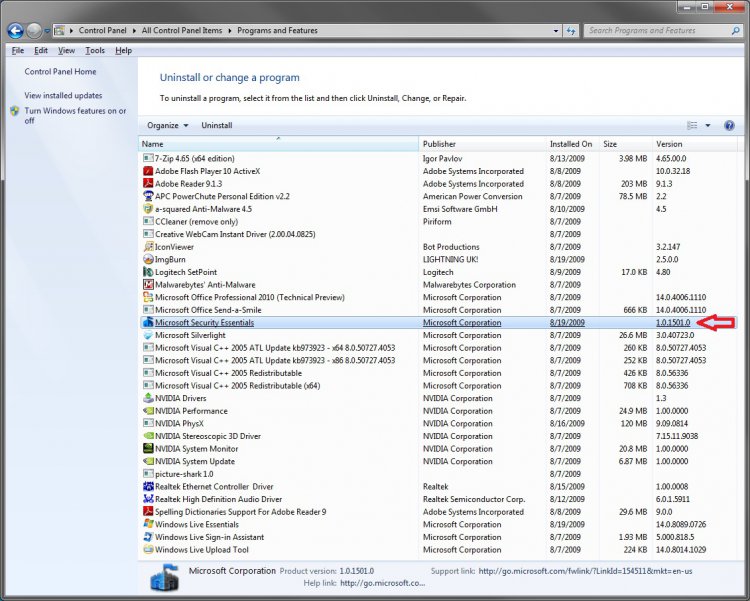Select the Realtek Ethernet Controller Driver icon

point(148,486)
